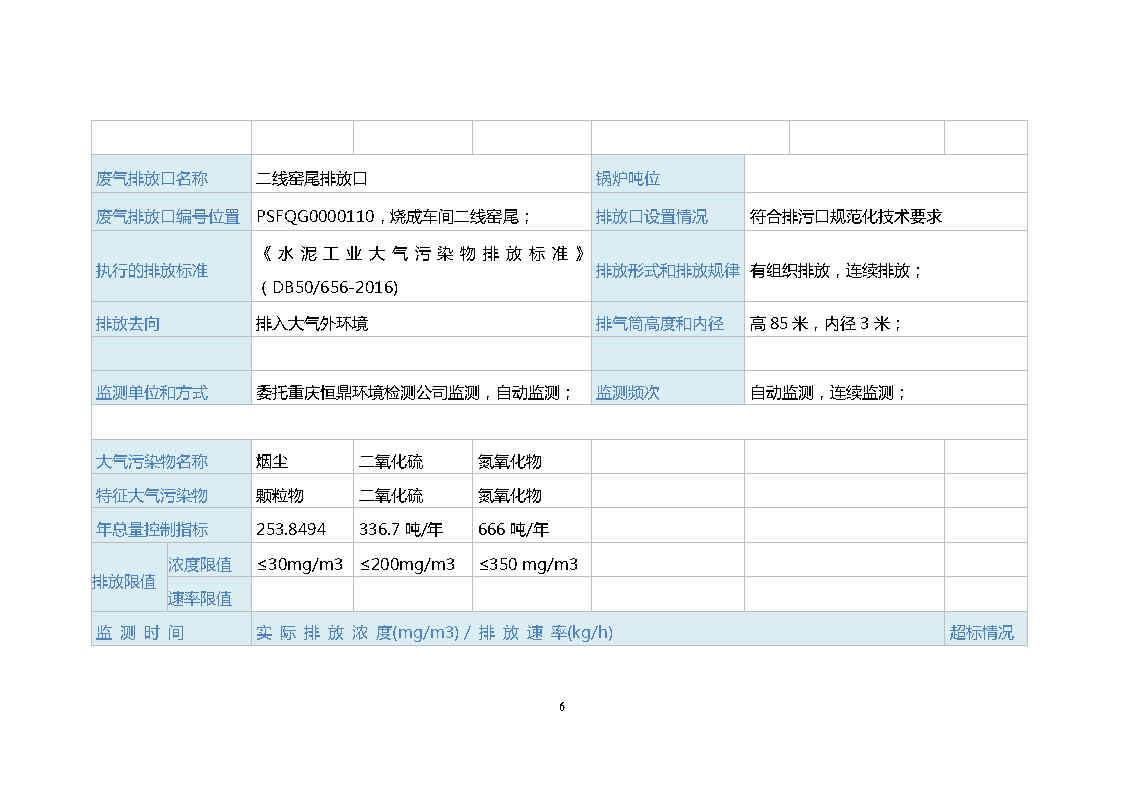
Task: Select 二氧化硫 in the 大气污染物名称 row
Action: pos(391,462)
